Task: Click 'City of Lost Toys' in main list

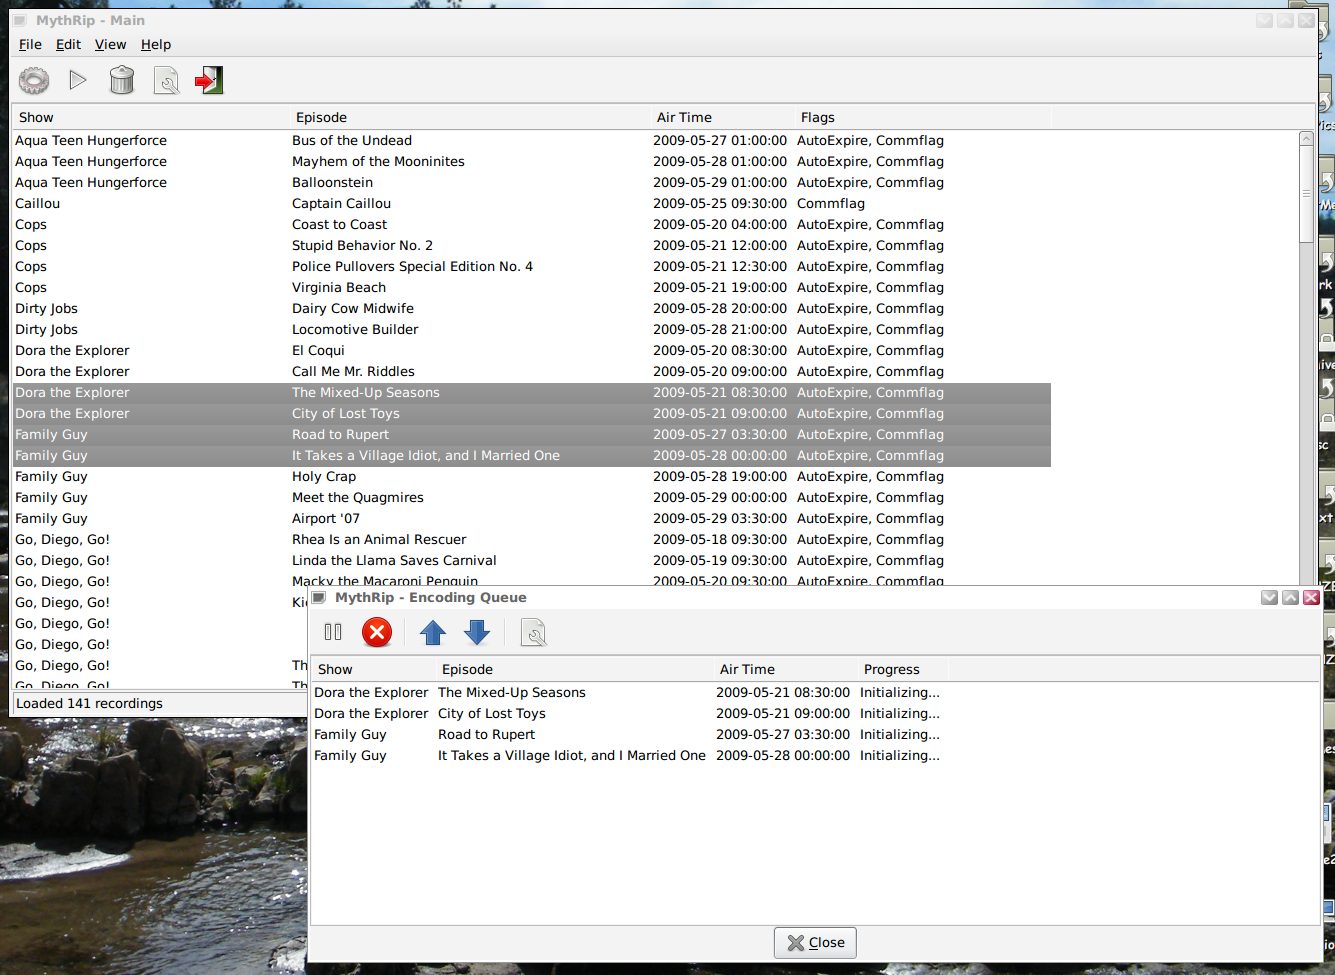Action: click(x=346, y=413)
